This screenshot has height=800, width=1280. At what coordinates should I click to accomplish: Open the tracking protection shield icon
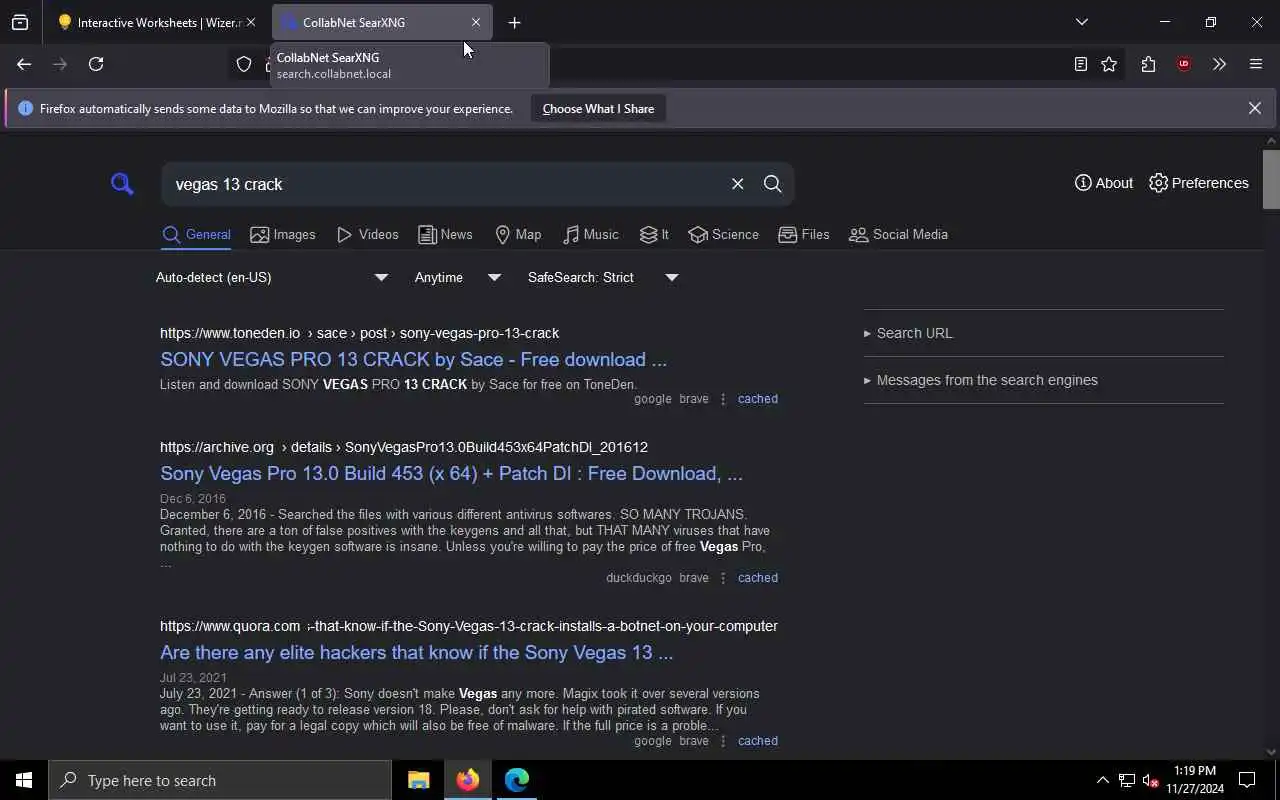pyautogui.click(x=244, y=64)
